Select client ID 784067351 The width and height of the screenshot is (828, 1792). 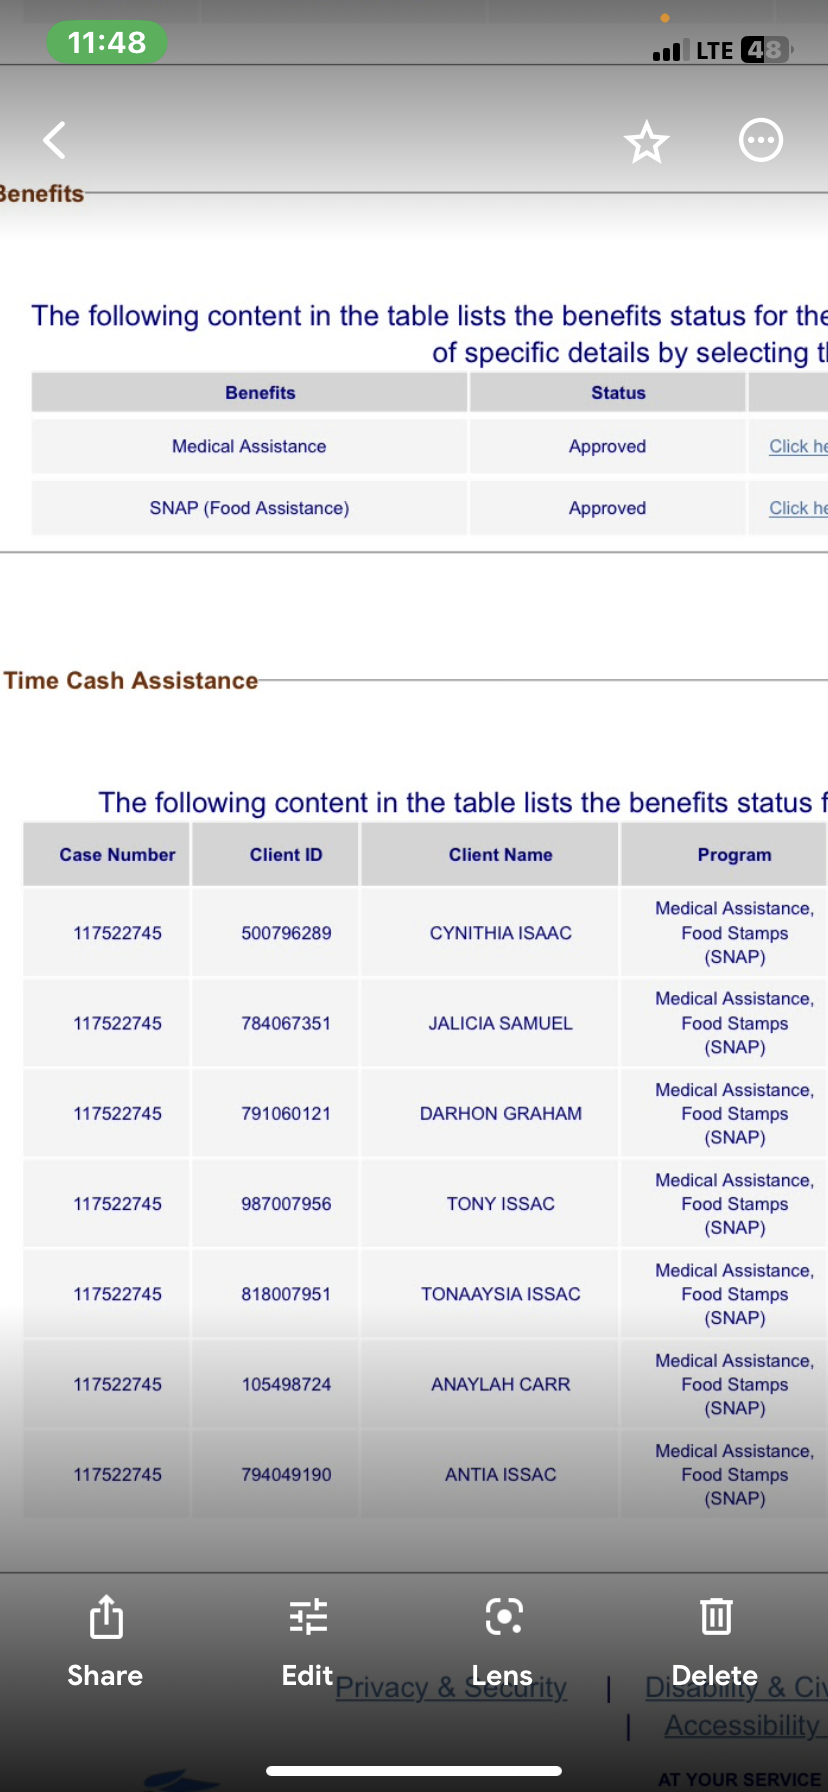pyautogui.click(x=286, y=1023)
